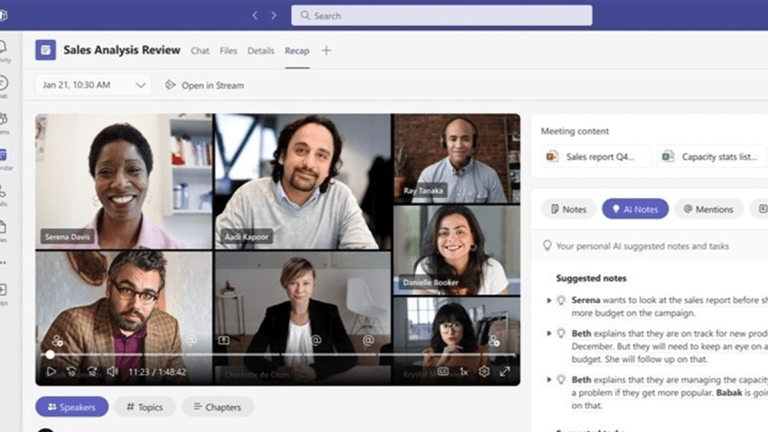
Task: Change playback speed 1x control
Action: coord(464,371)
